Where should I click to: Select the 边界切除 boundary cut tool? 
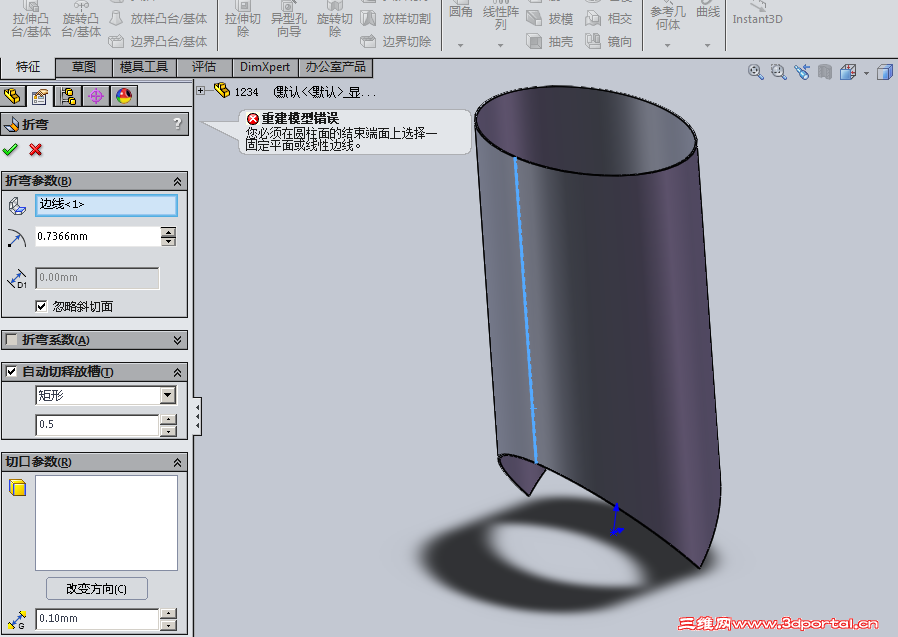(x=396, y=41)
